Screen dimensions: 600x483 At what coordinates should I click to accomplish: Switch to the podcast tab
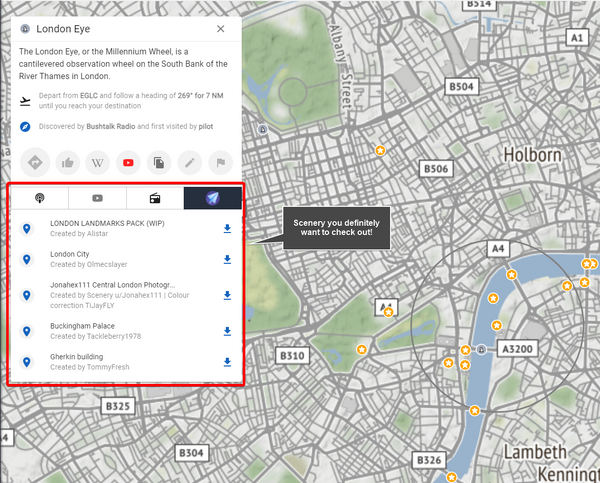pyautogui.click(x=40, y=198)
